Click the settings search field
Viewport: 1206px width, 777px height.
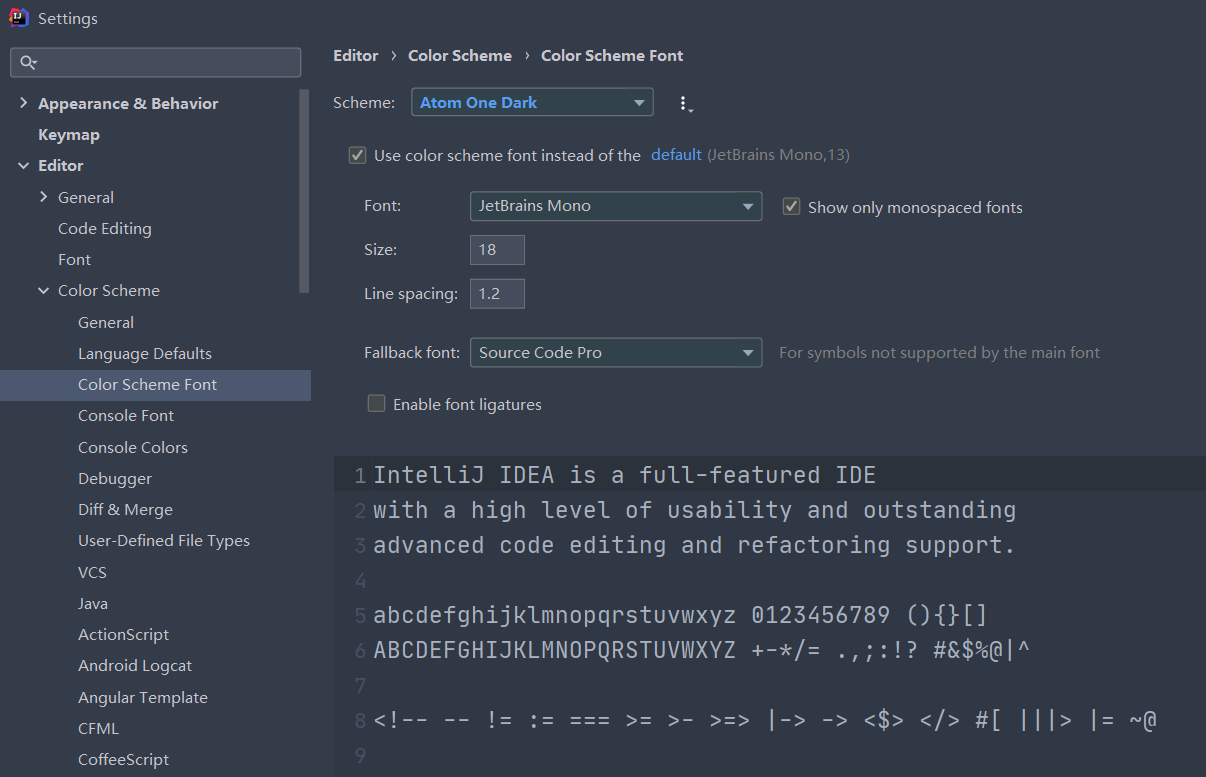coord(155,62)
